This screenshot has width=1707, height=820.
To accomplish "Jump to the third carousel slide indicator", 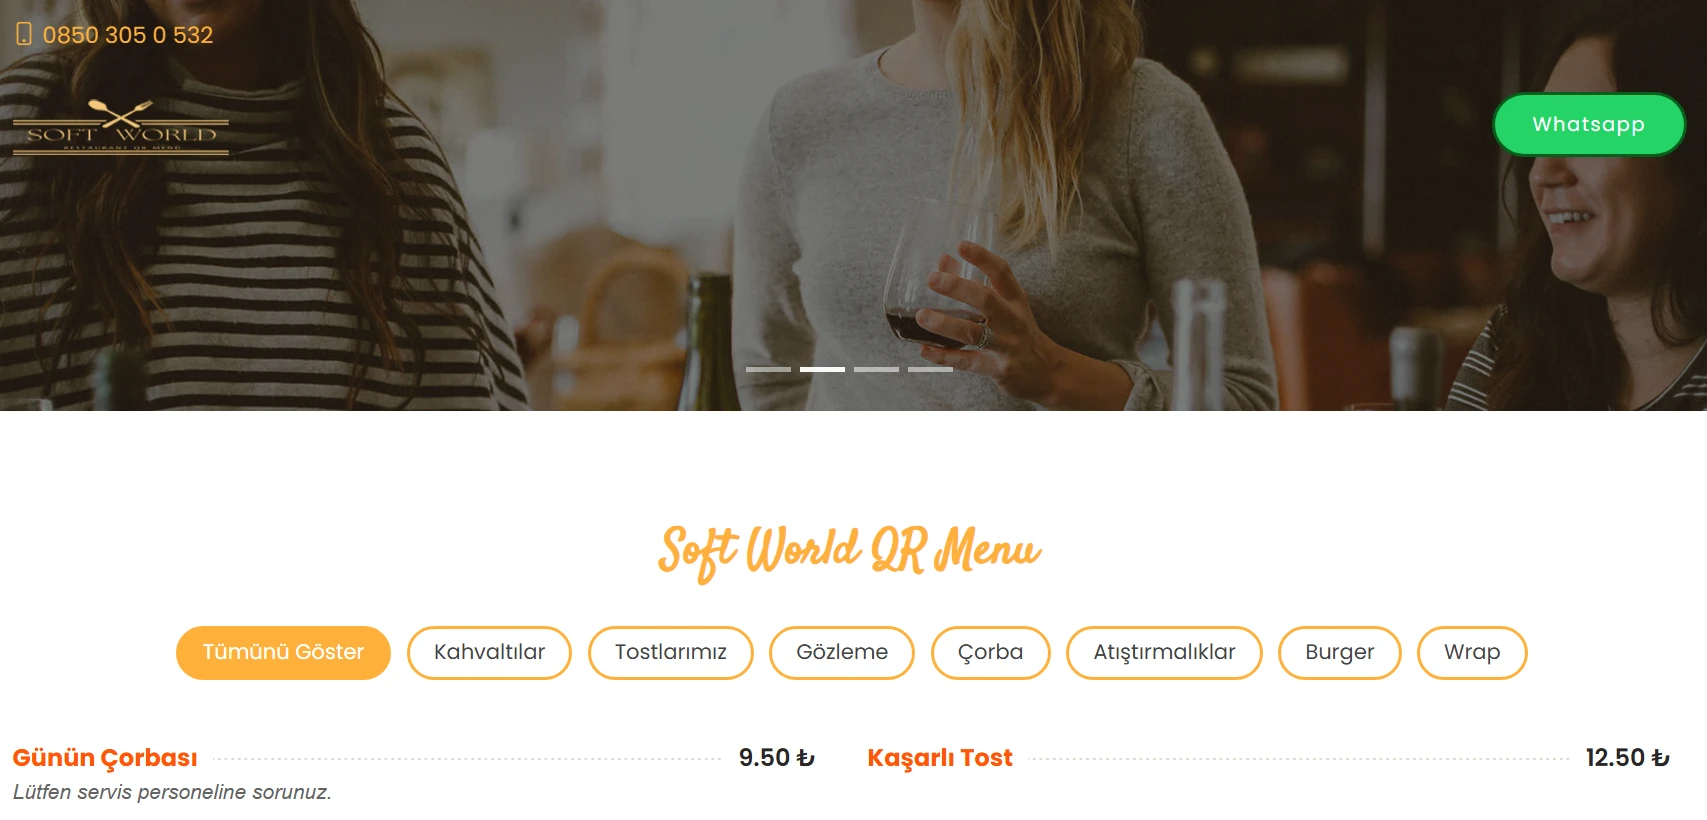I will [876, 369].
